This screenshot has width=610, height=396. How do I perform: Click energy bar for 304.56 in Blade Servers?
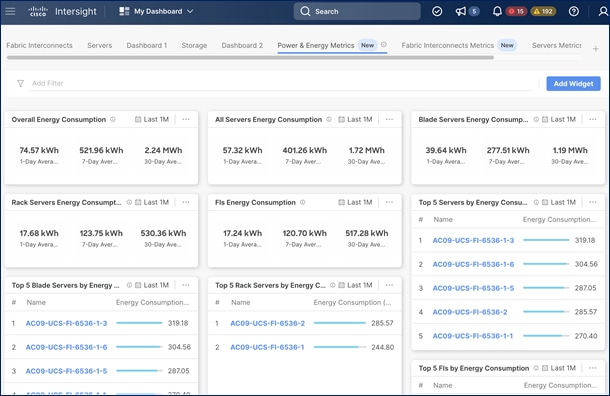(139, 347)
